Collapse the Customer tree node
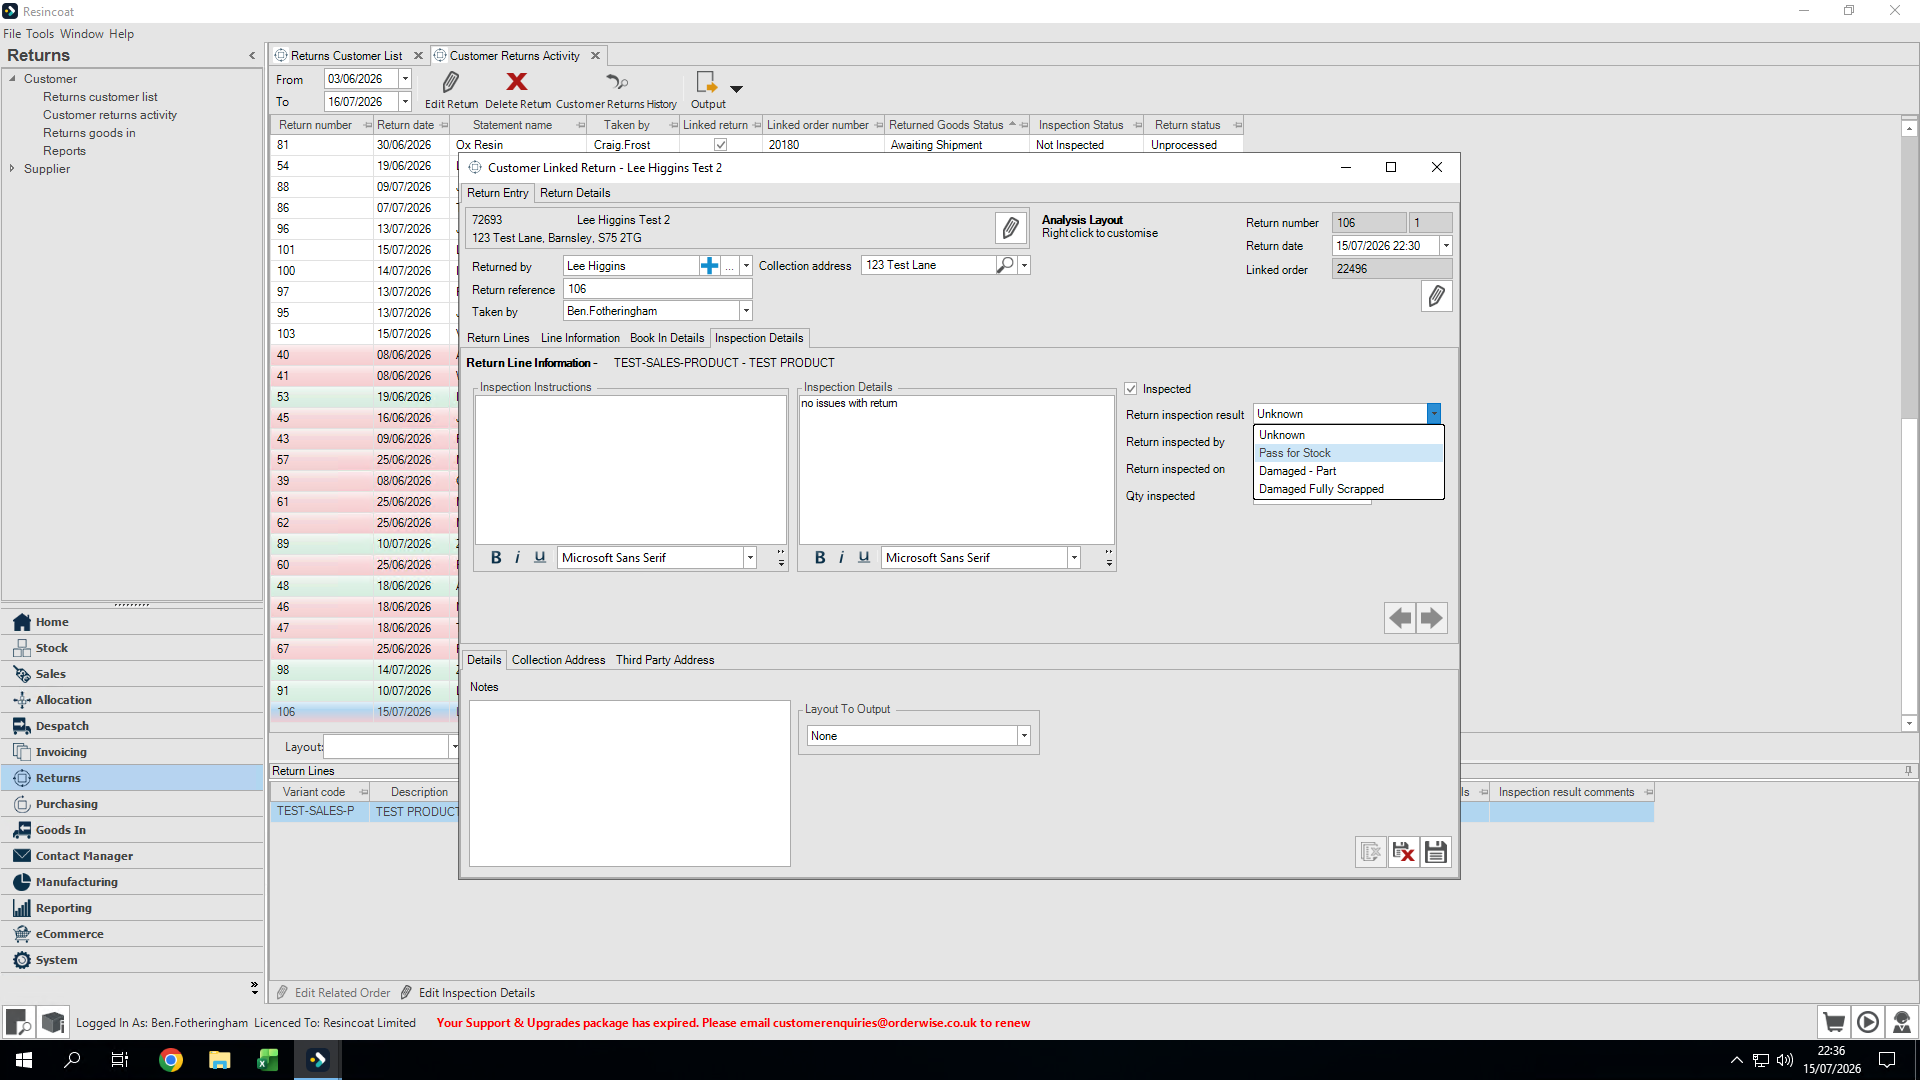1920x1080 pixels. (x=12, y=79)
